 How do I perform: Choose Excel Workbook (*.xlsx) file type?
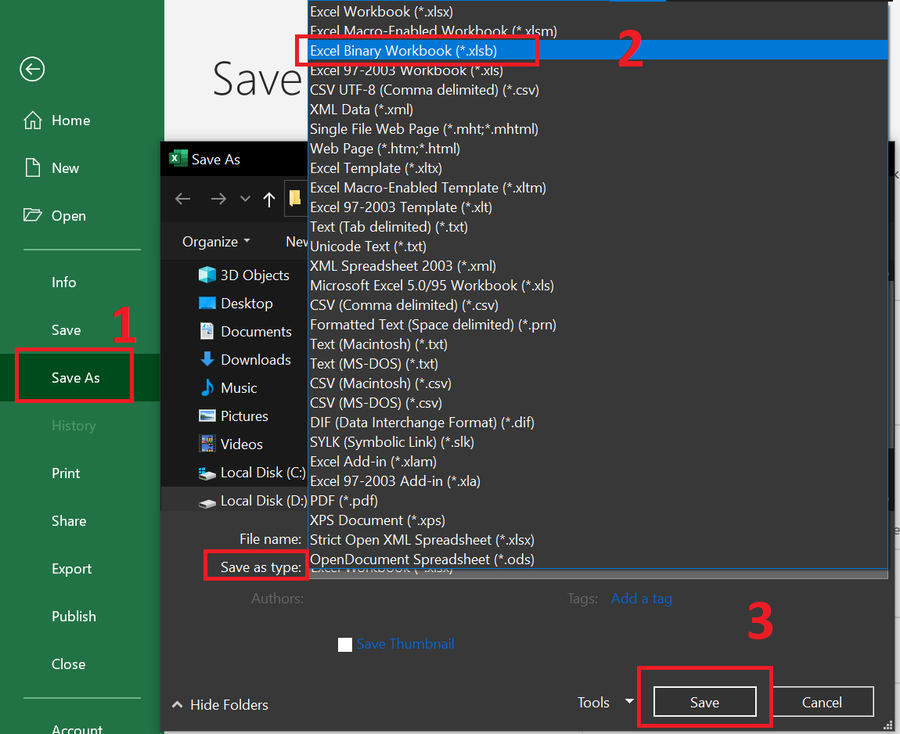click(598, 11)
